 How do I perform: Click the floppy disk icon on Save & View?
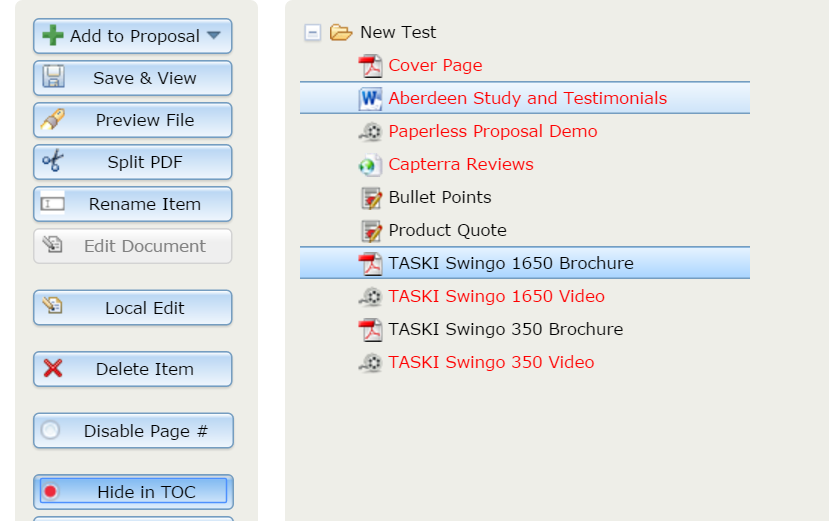click(x=53, y=77)
